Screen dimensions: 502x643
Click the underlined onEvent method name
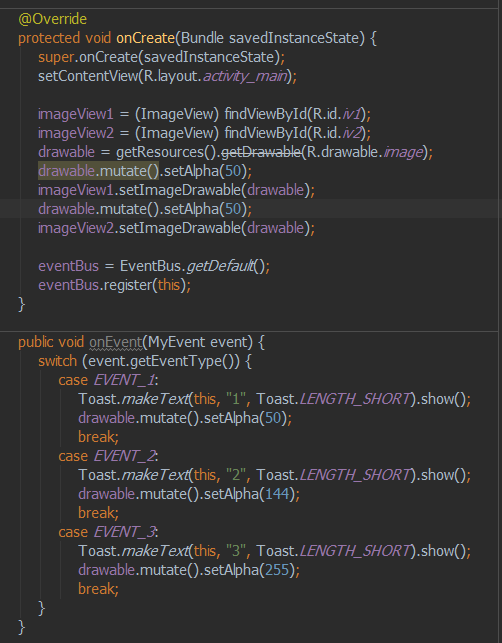click(x=116, y=342)
